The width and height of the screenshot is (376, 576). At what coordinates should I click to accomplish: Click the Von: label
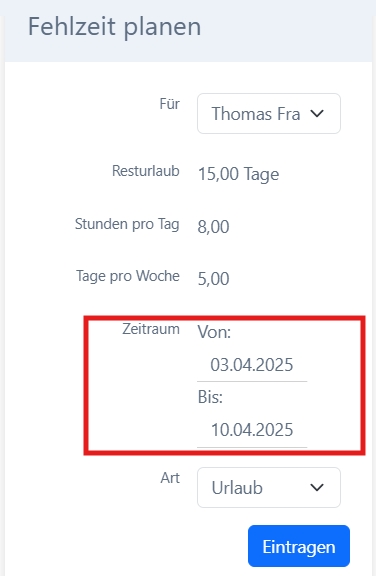[x=214, y=332]
